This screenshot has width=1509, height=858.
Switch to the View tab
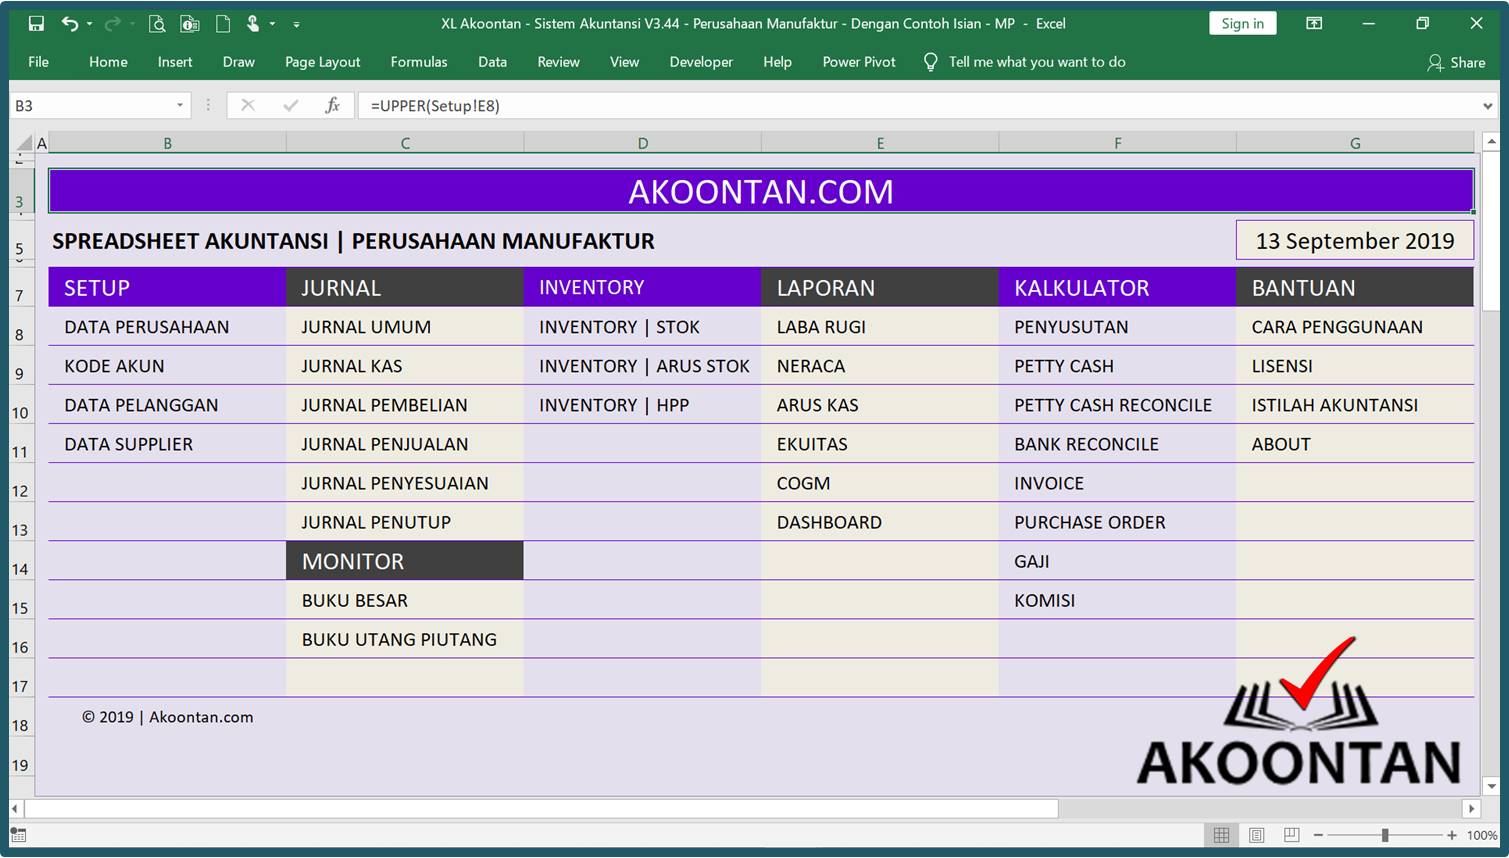[624, 62]
